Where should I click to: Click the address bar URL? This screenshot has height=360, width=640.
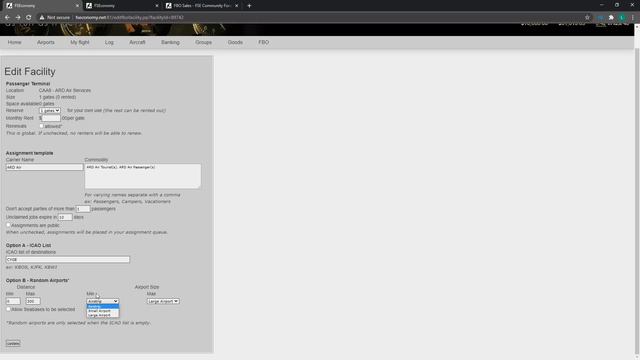(129, 18)
